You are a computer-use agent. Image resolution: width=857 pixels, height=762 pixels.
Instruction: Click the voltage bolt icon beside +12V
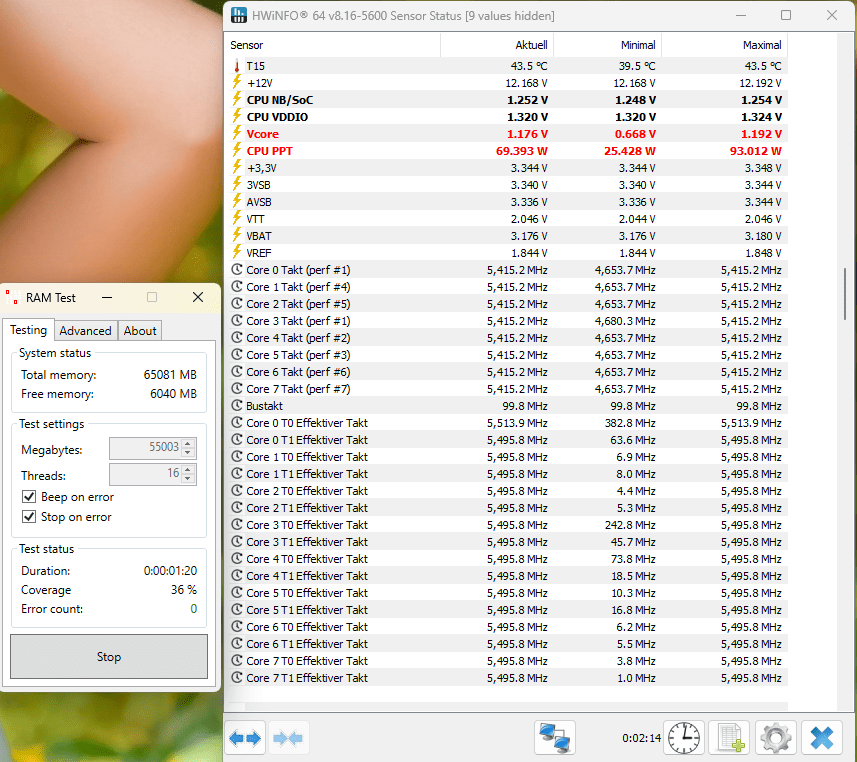(x=237, y=83)
